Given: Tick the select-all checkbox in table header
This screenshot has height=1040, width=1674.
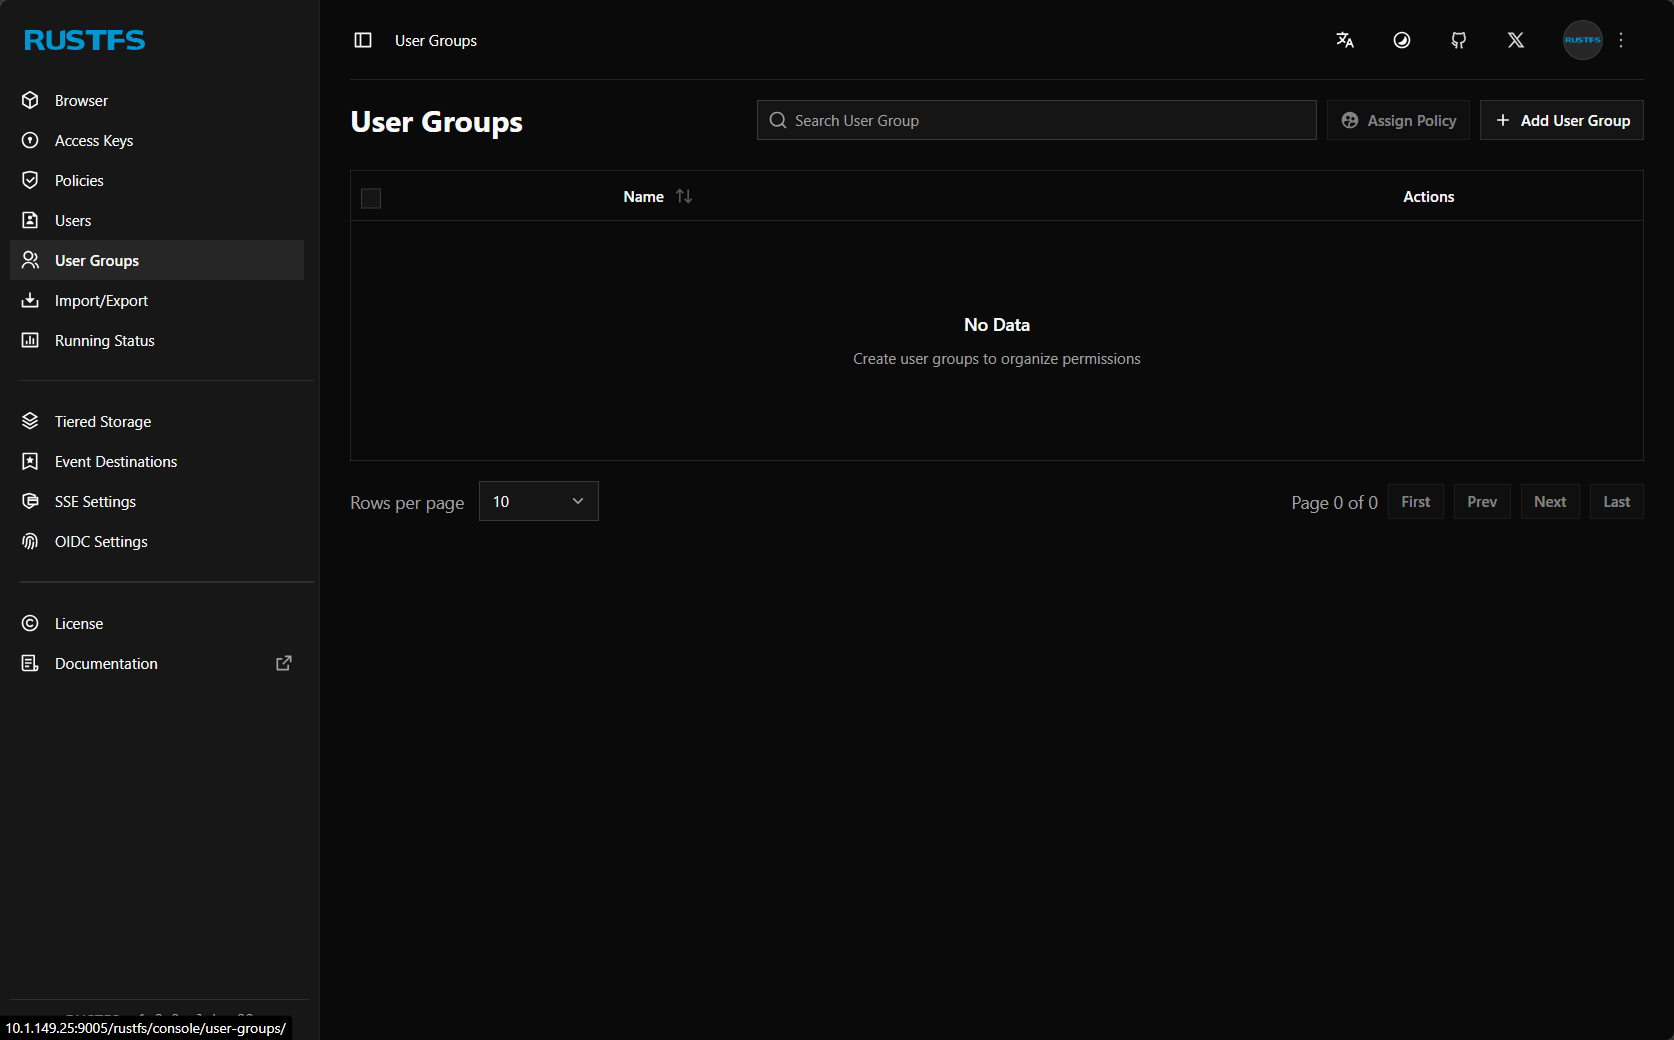Looking at the screenshot, I should [x=371, y=198].
